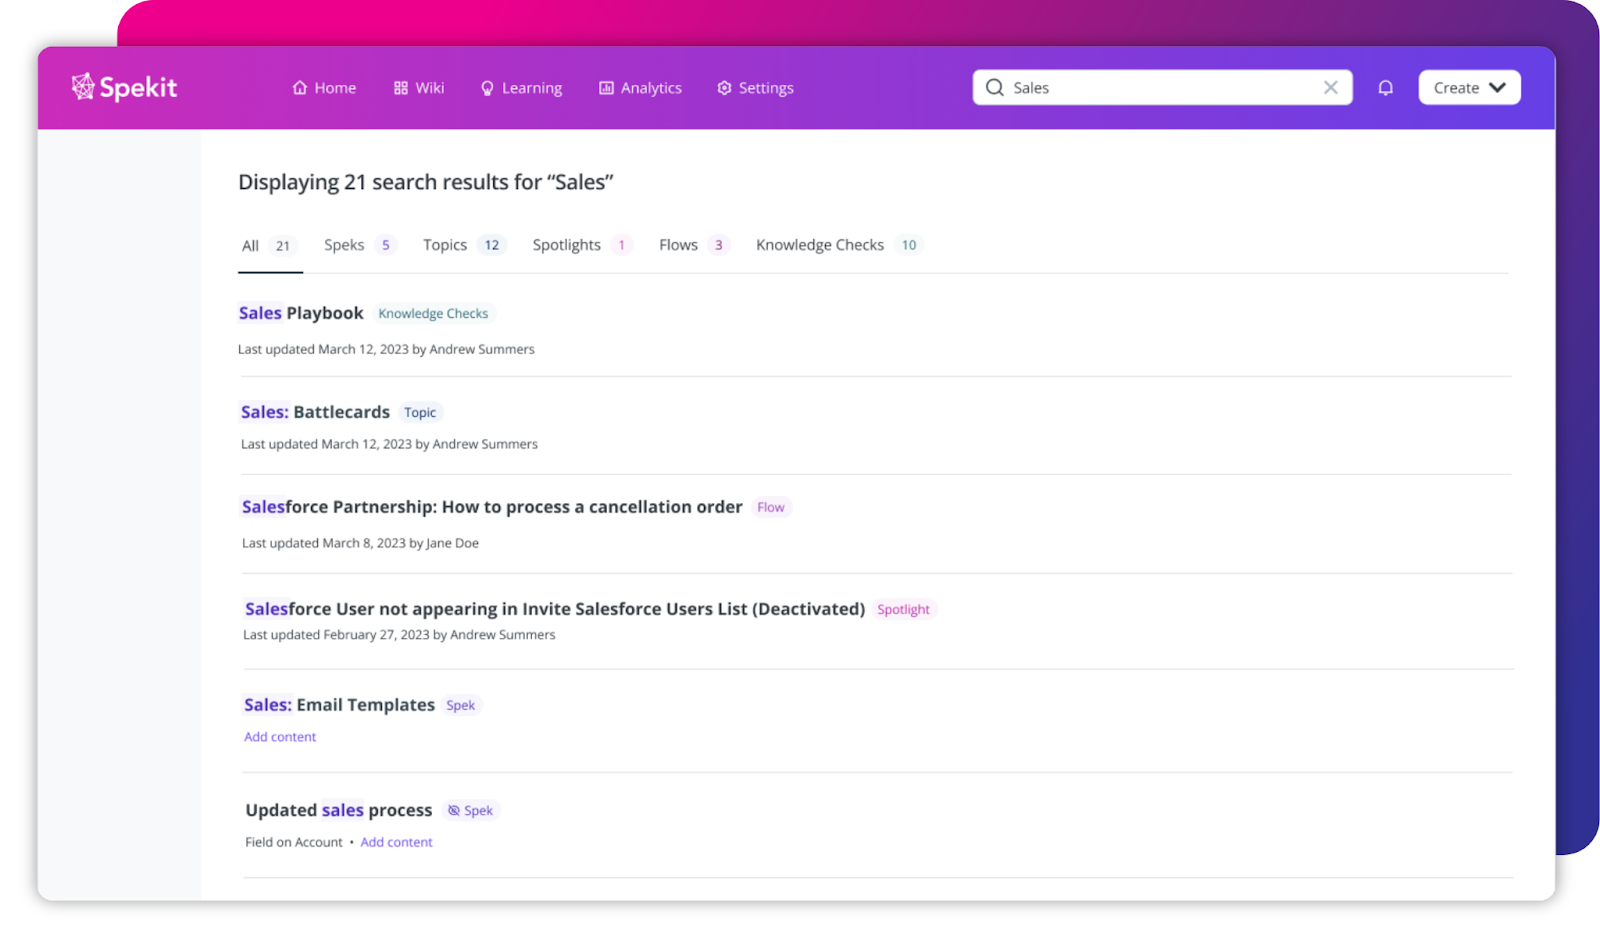1600x931 pixels.
Task: Switch to the Flows tab
Action: [694, 245]
